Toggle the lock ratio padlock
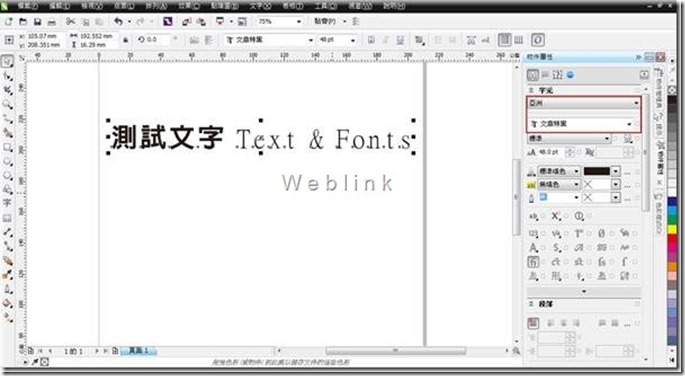Viewport: 685px width, 376px height. pos(126,40)
